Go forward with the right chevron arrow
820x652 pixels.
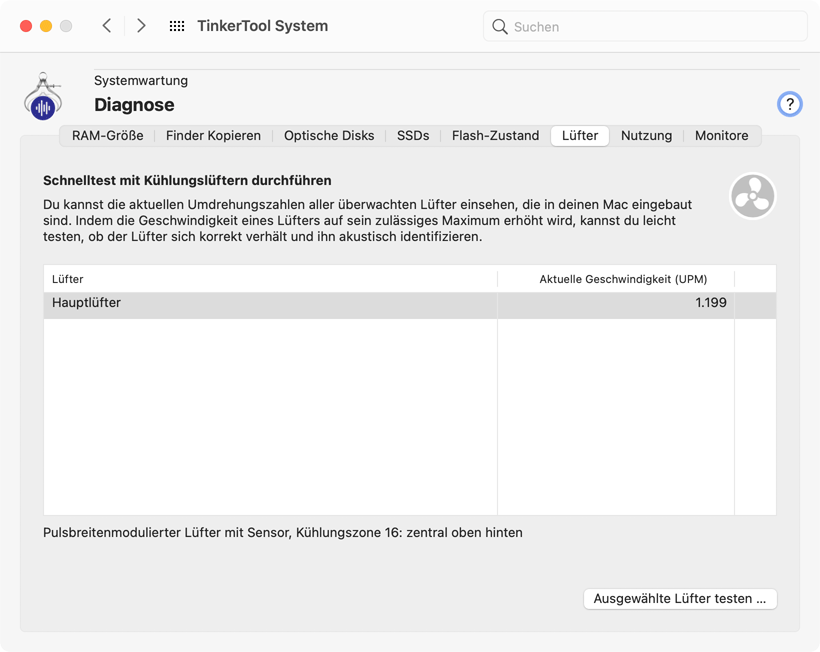pyautogui.click(x=141, y=26)
